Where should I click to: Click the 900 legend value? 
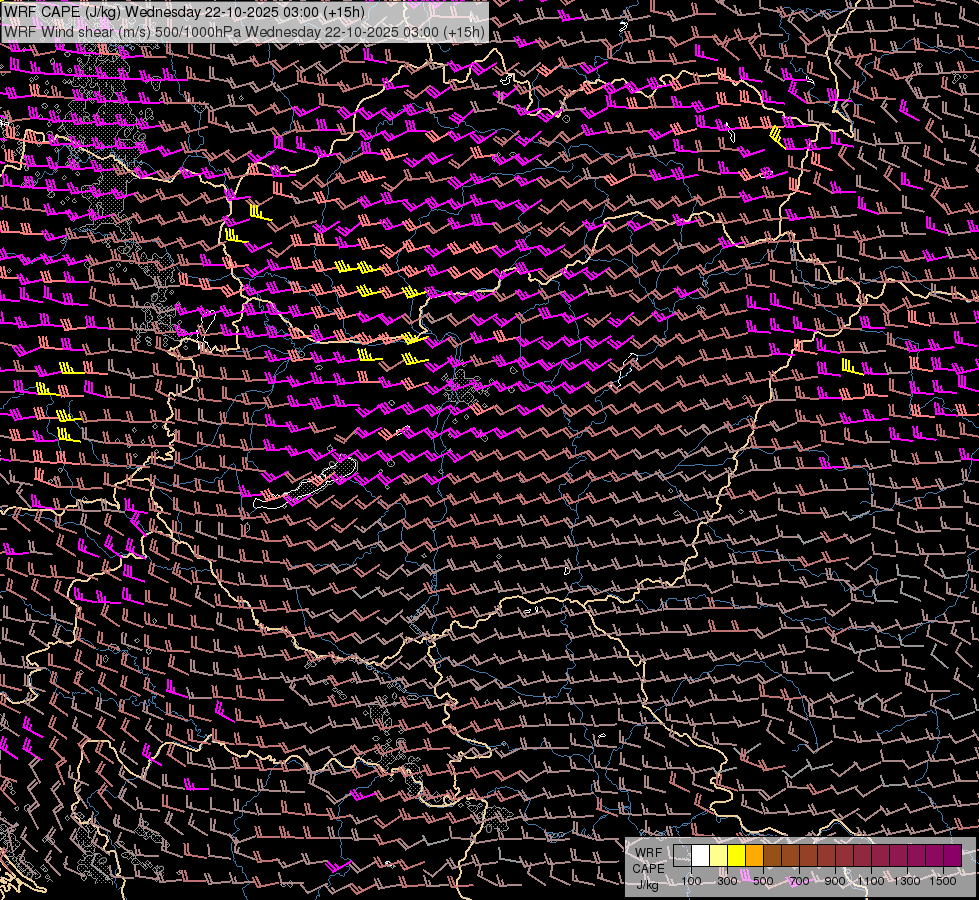coord(835,881)
